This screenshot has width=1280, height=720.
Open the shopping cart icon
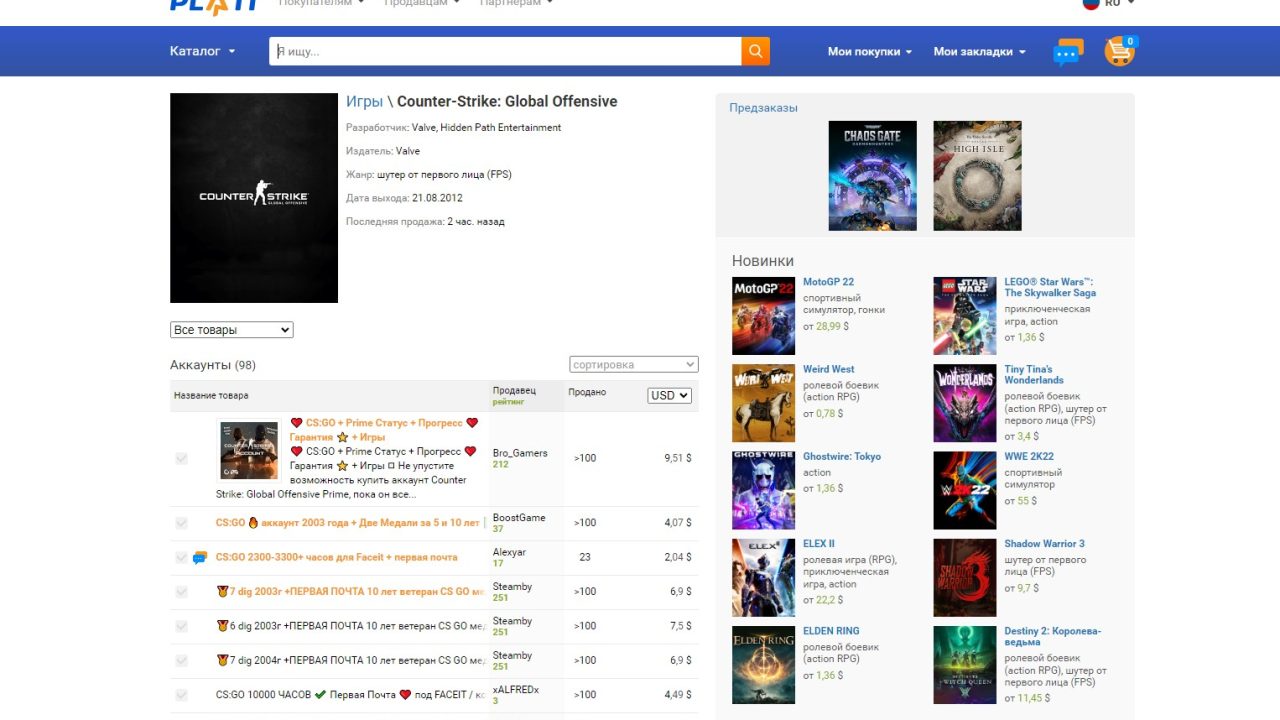pyautogui.click(x=1119, y=51)
